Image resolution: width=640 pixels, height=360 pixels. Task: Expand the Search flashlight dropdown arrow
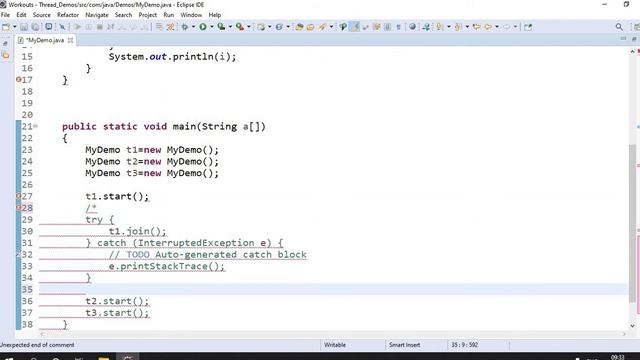331,27
